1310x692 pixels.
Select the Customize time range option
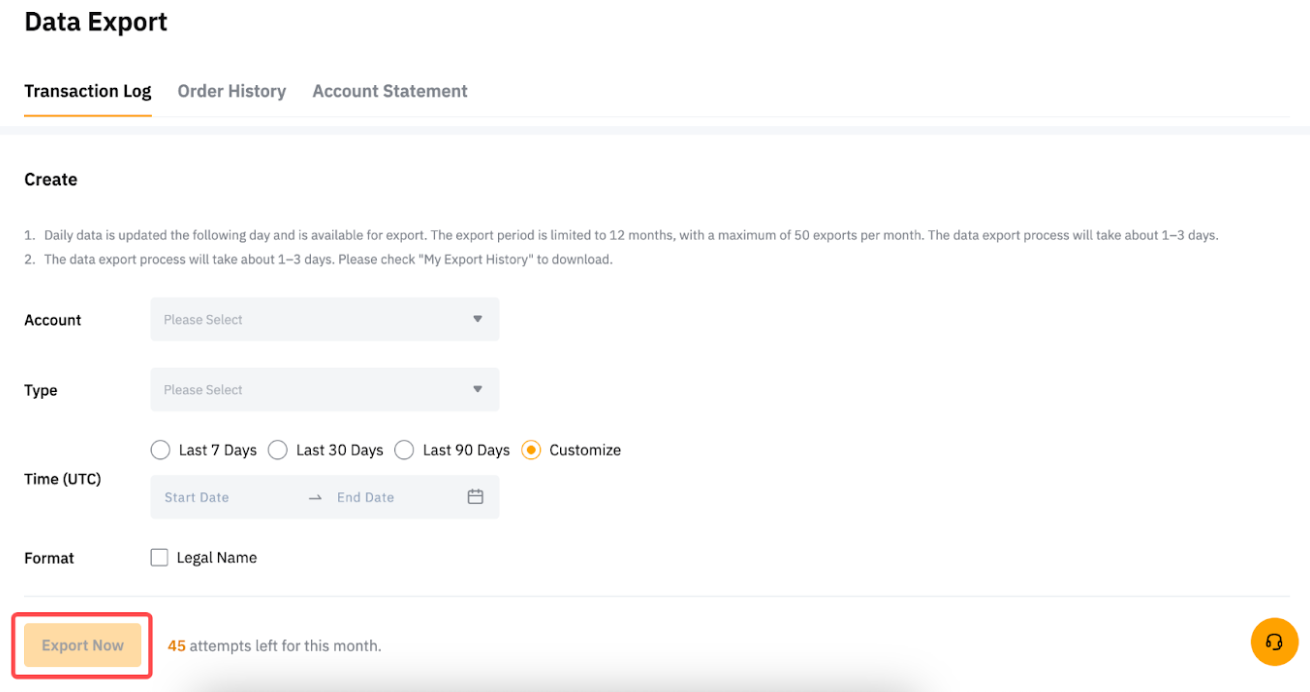pyautogui.click(x=531, y=450)
